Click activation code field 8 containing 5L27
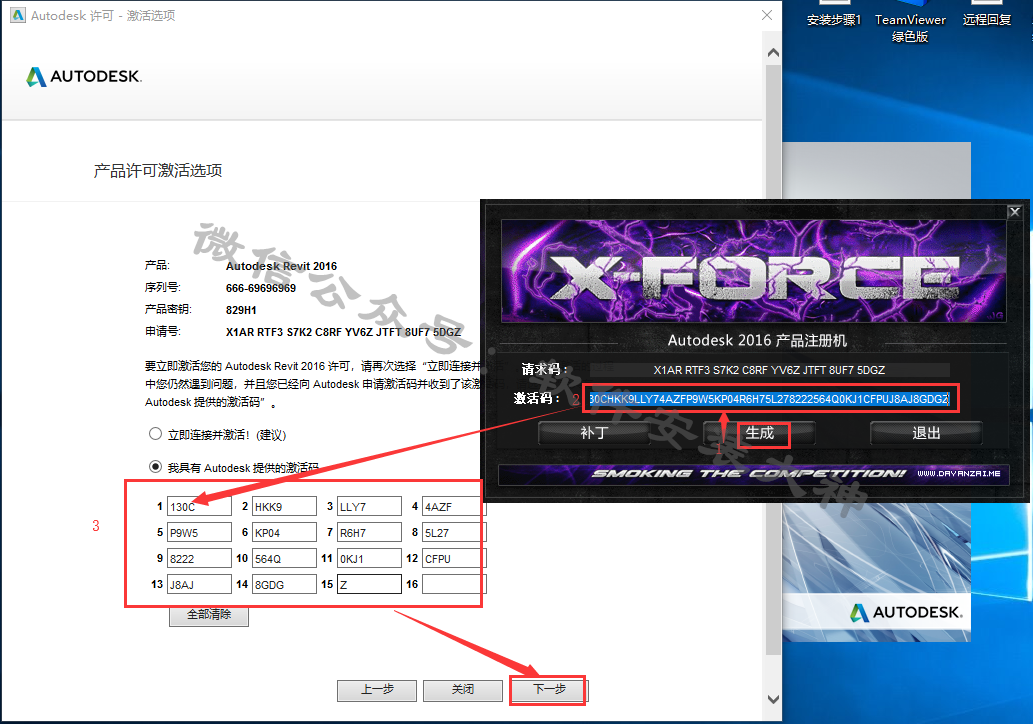1033x724 pixels. point(454,532)
